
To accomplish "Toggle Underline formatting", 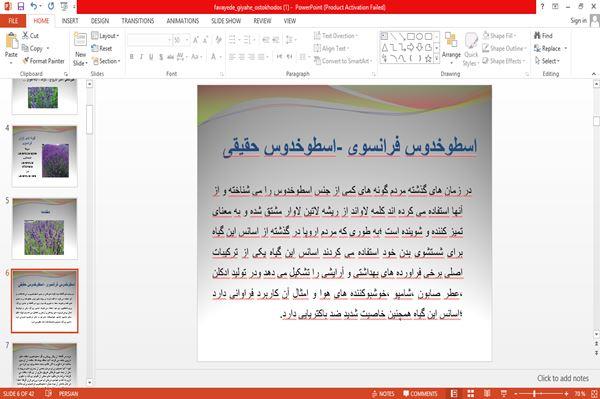I will pyautogui.click(x=151, y=57).
